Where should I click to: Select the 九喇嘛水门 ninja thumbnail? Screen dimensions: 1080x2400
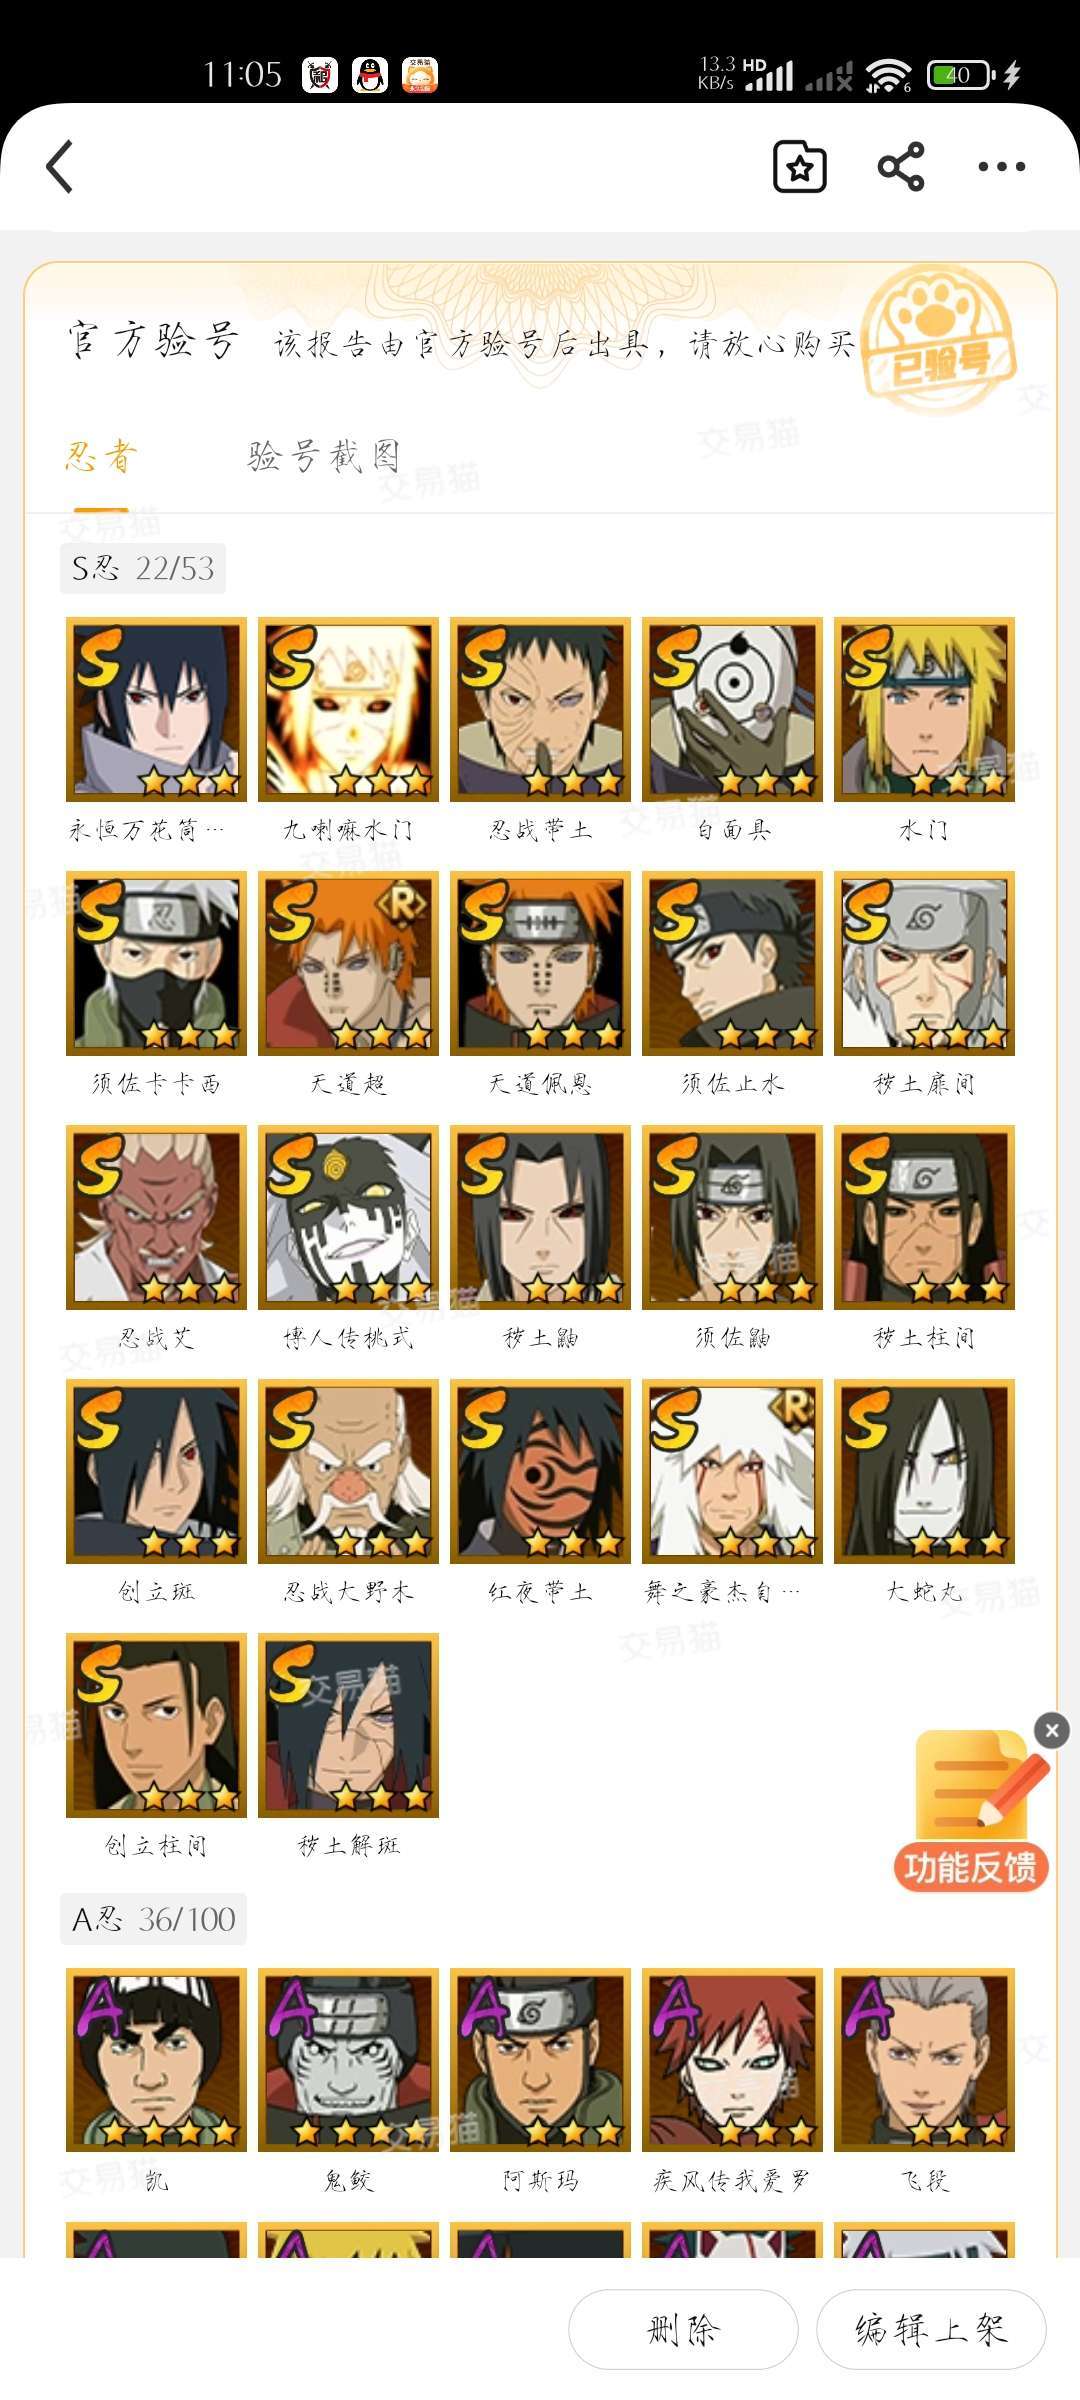pos(348,709)
